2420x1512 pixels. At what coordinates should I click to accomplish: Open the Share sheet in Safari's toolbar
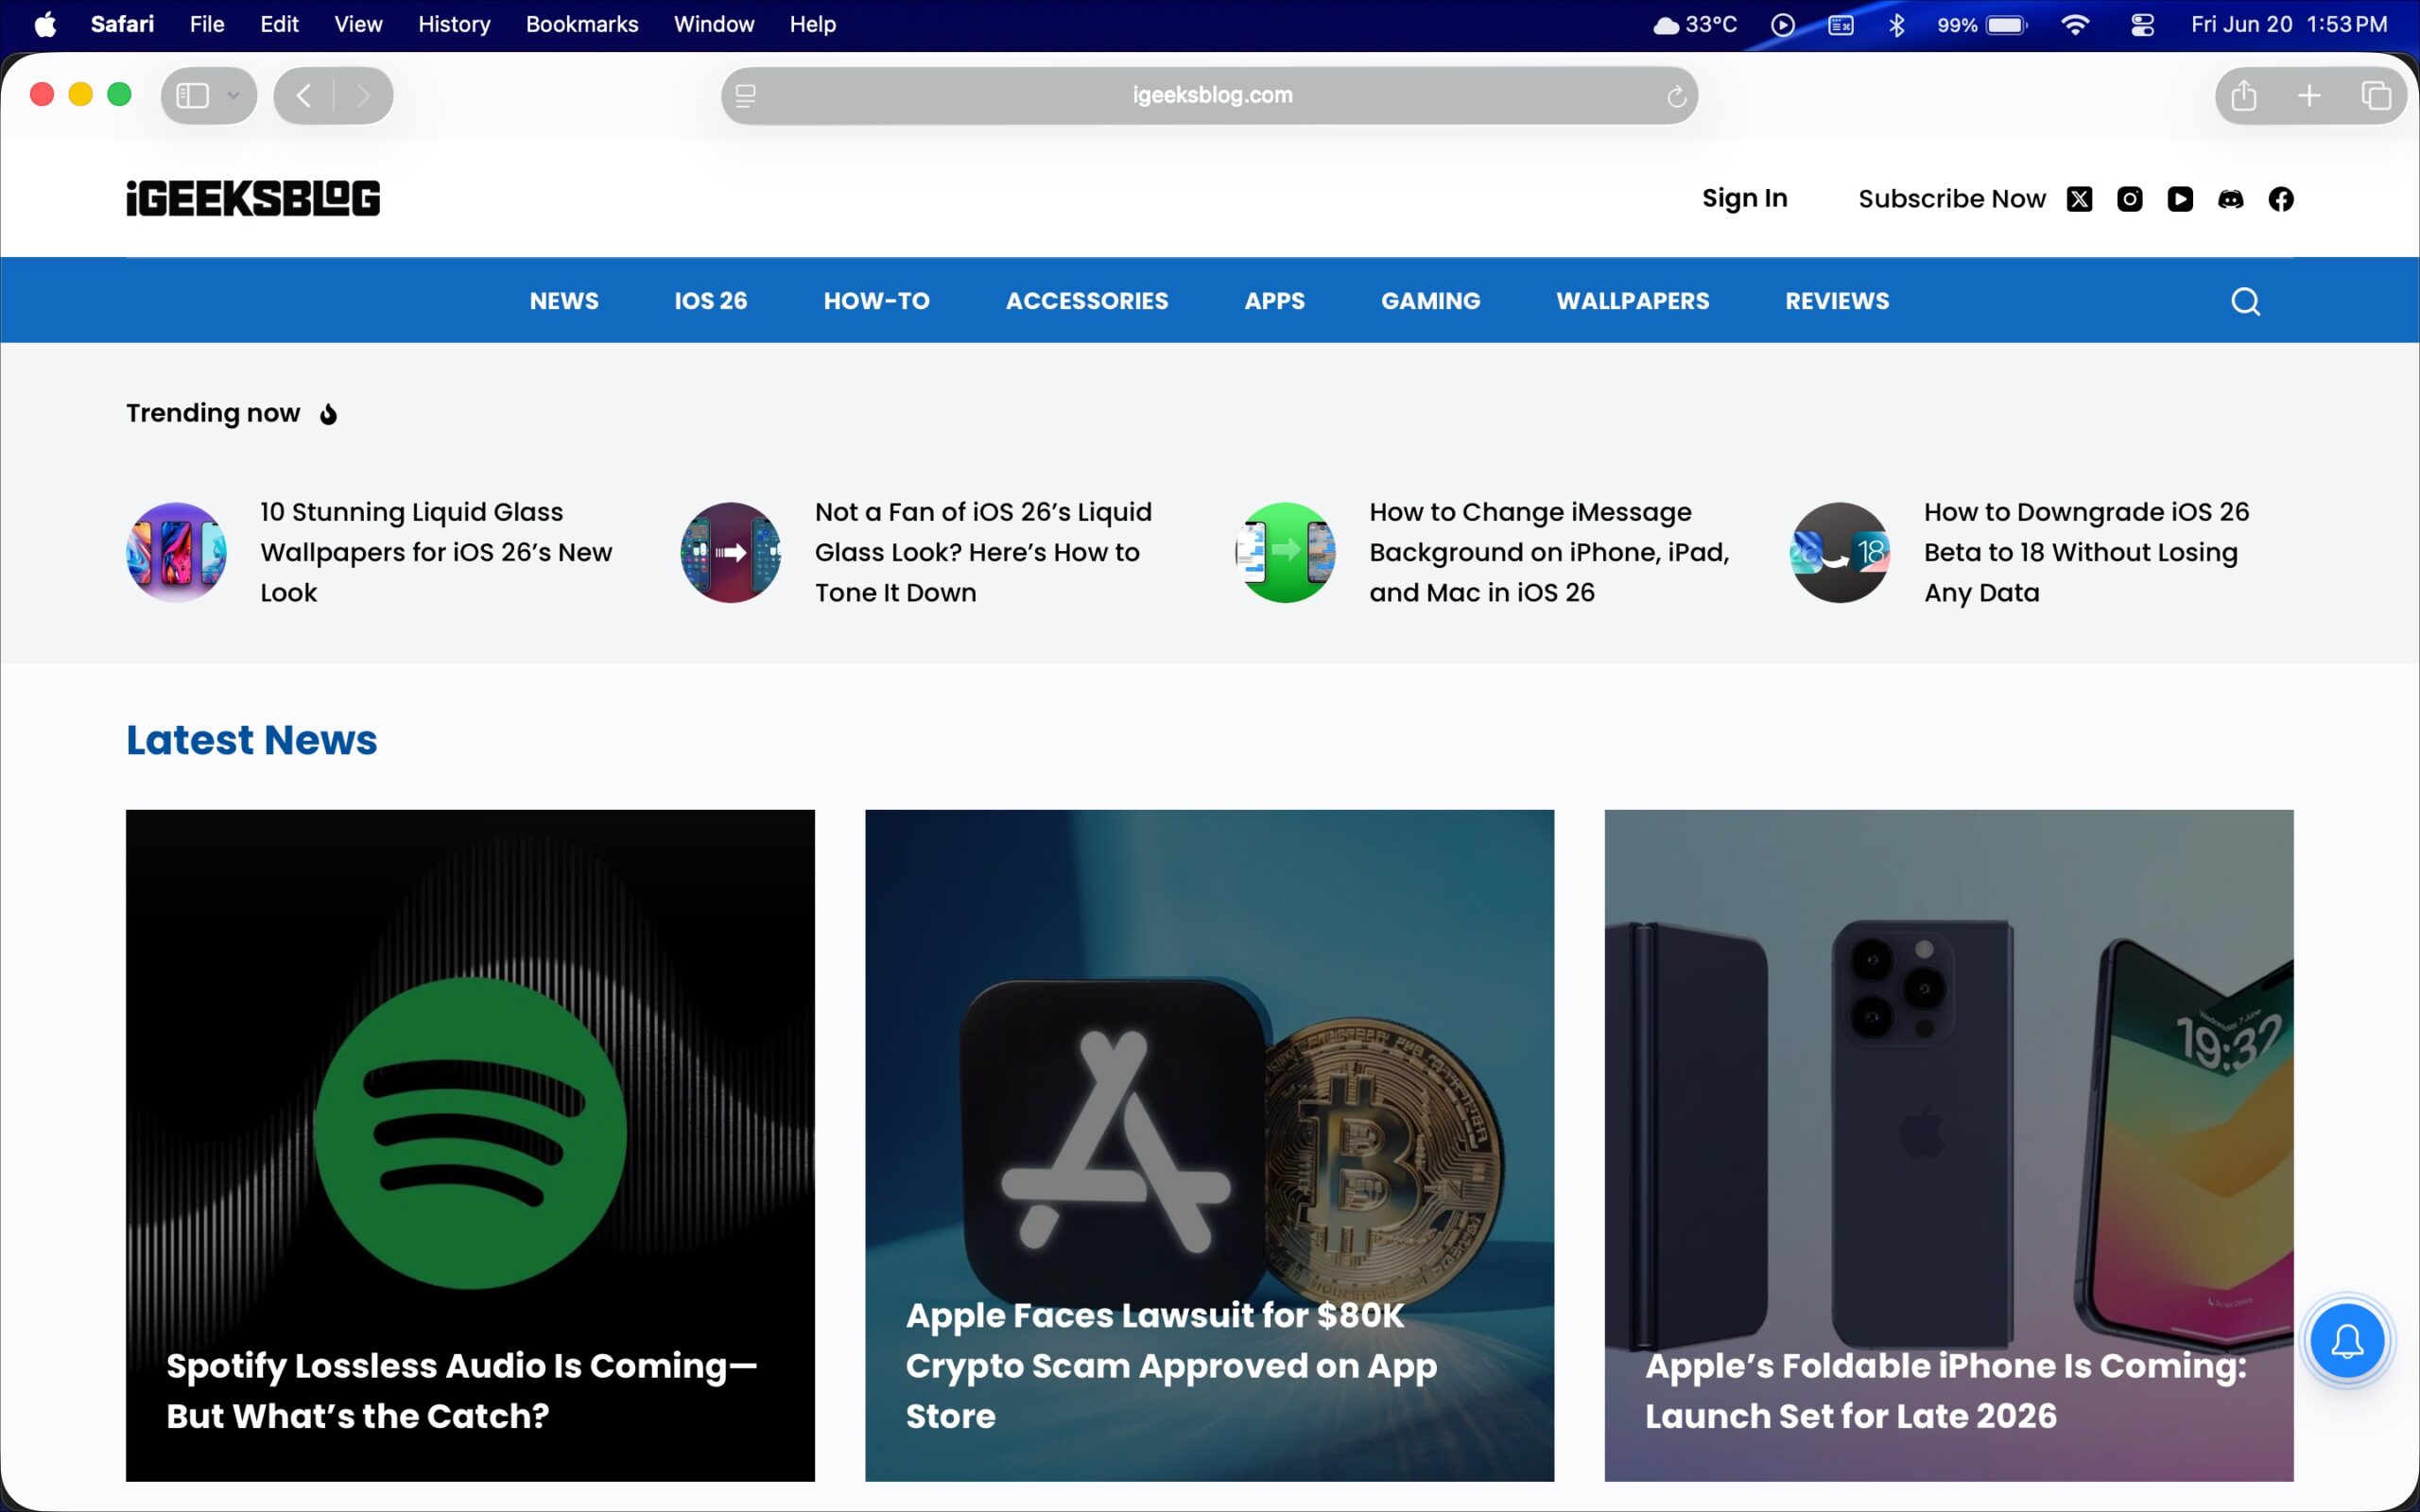coord(2243,95)
